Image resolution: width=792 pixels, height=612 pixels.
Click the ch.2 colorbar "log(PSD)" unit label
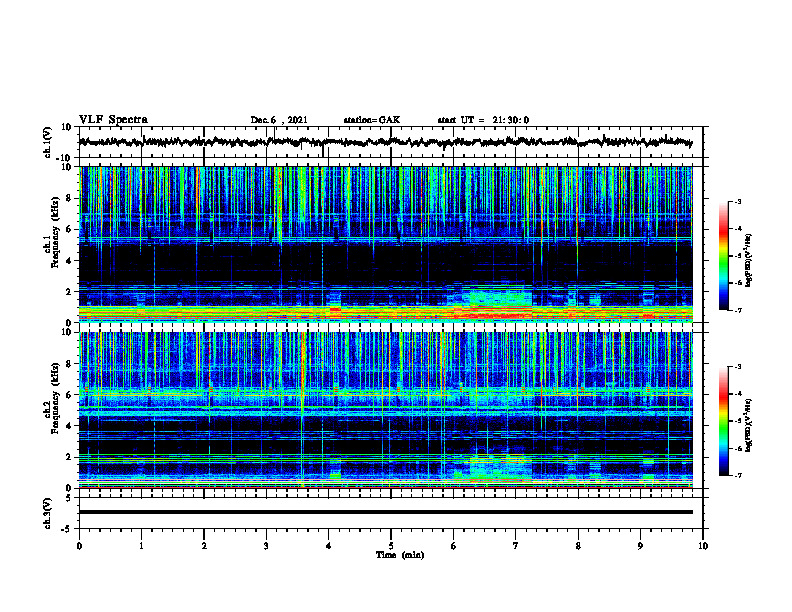point(749,426)
